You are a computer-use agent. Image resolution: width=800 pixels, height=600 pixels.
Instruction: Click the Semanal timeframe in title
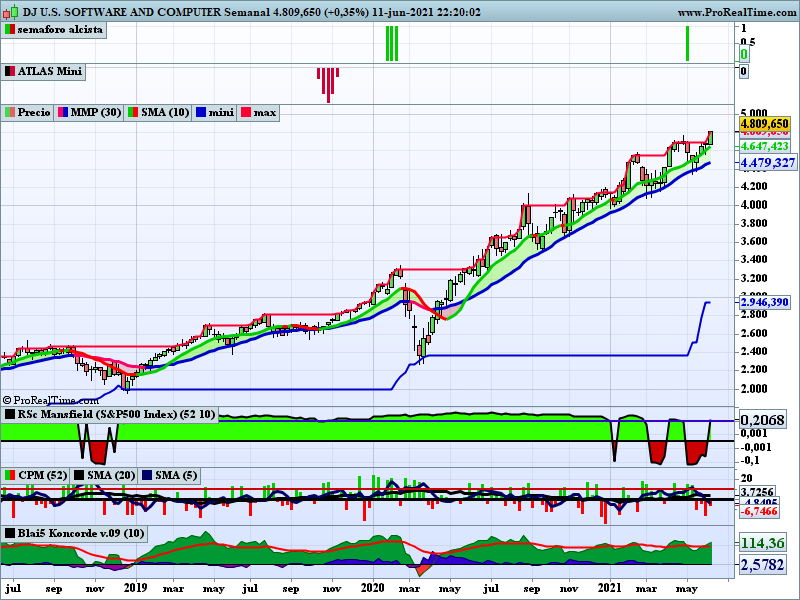pyautogui.click(x=247, y=12)
